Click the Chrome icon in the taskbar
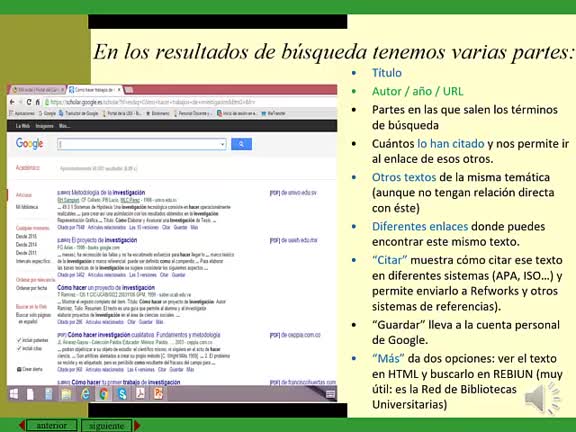Image resolution: width=576 pixels, height=432 pixels. tap(104, 394)
